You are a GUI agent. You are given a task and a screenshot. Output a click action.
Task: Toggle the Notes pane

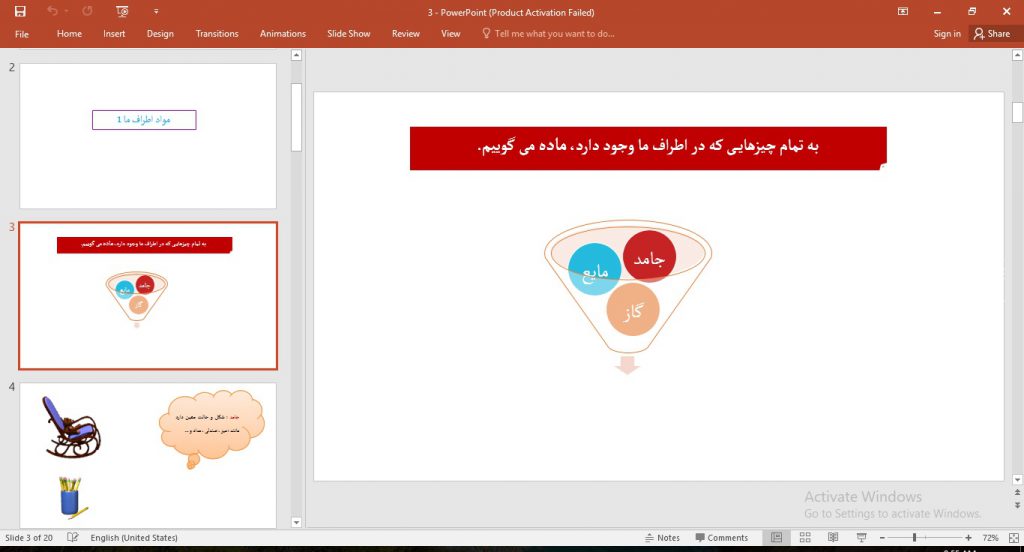tap(662, 538)
